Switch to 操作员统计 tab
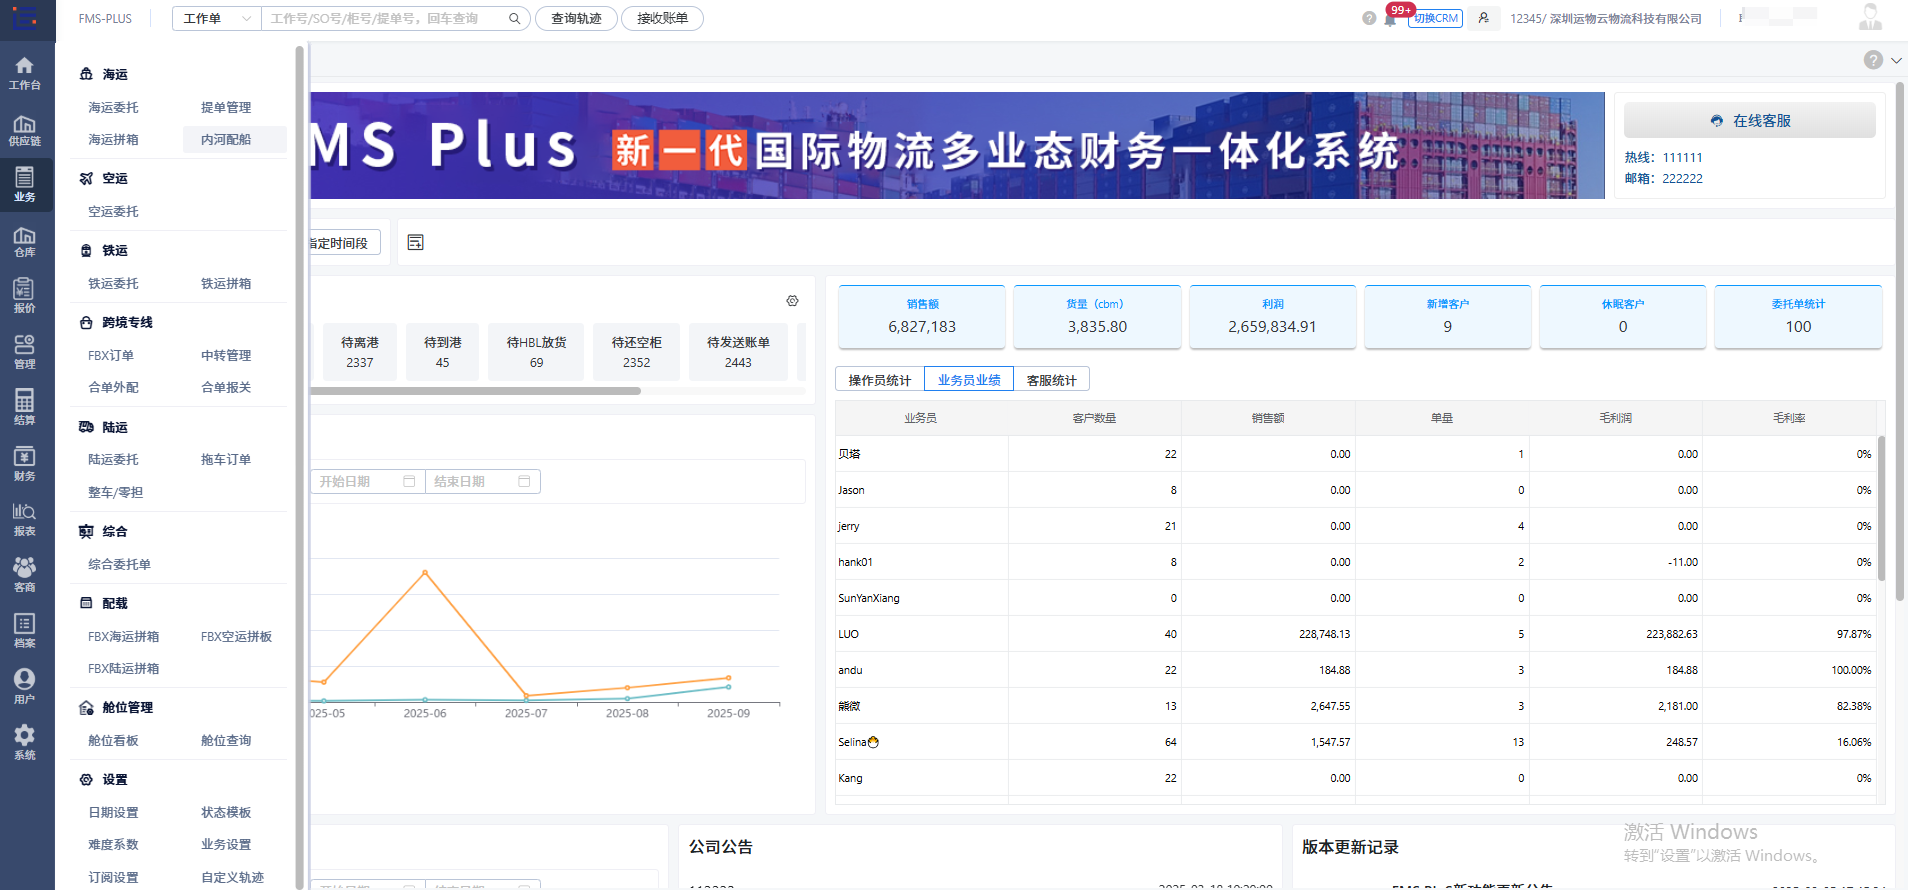 pyautogui.click(x=880, y=380)
